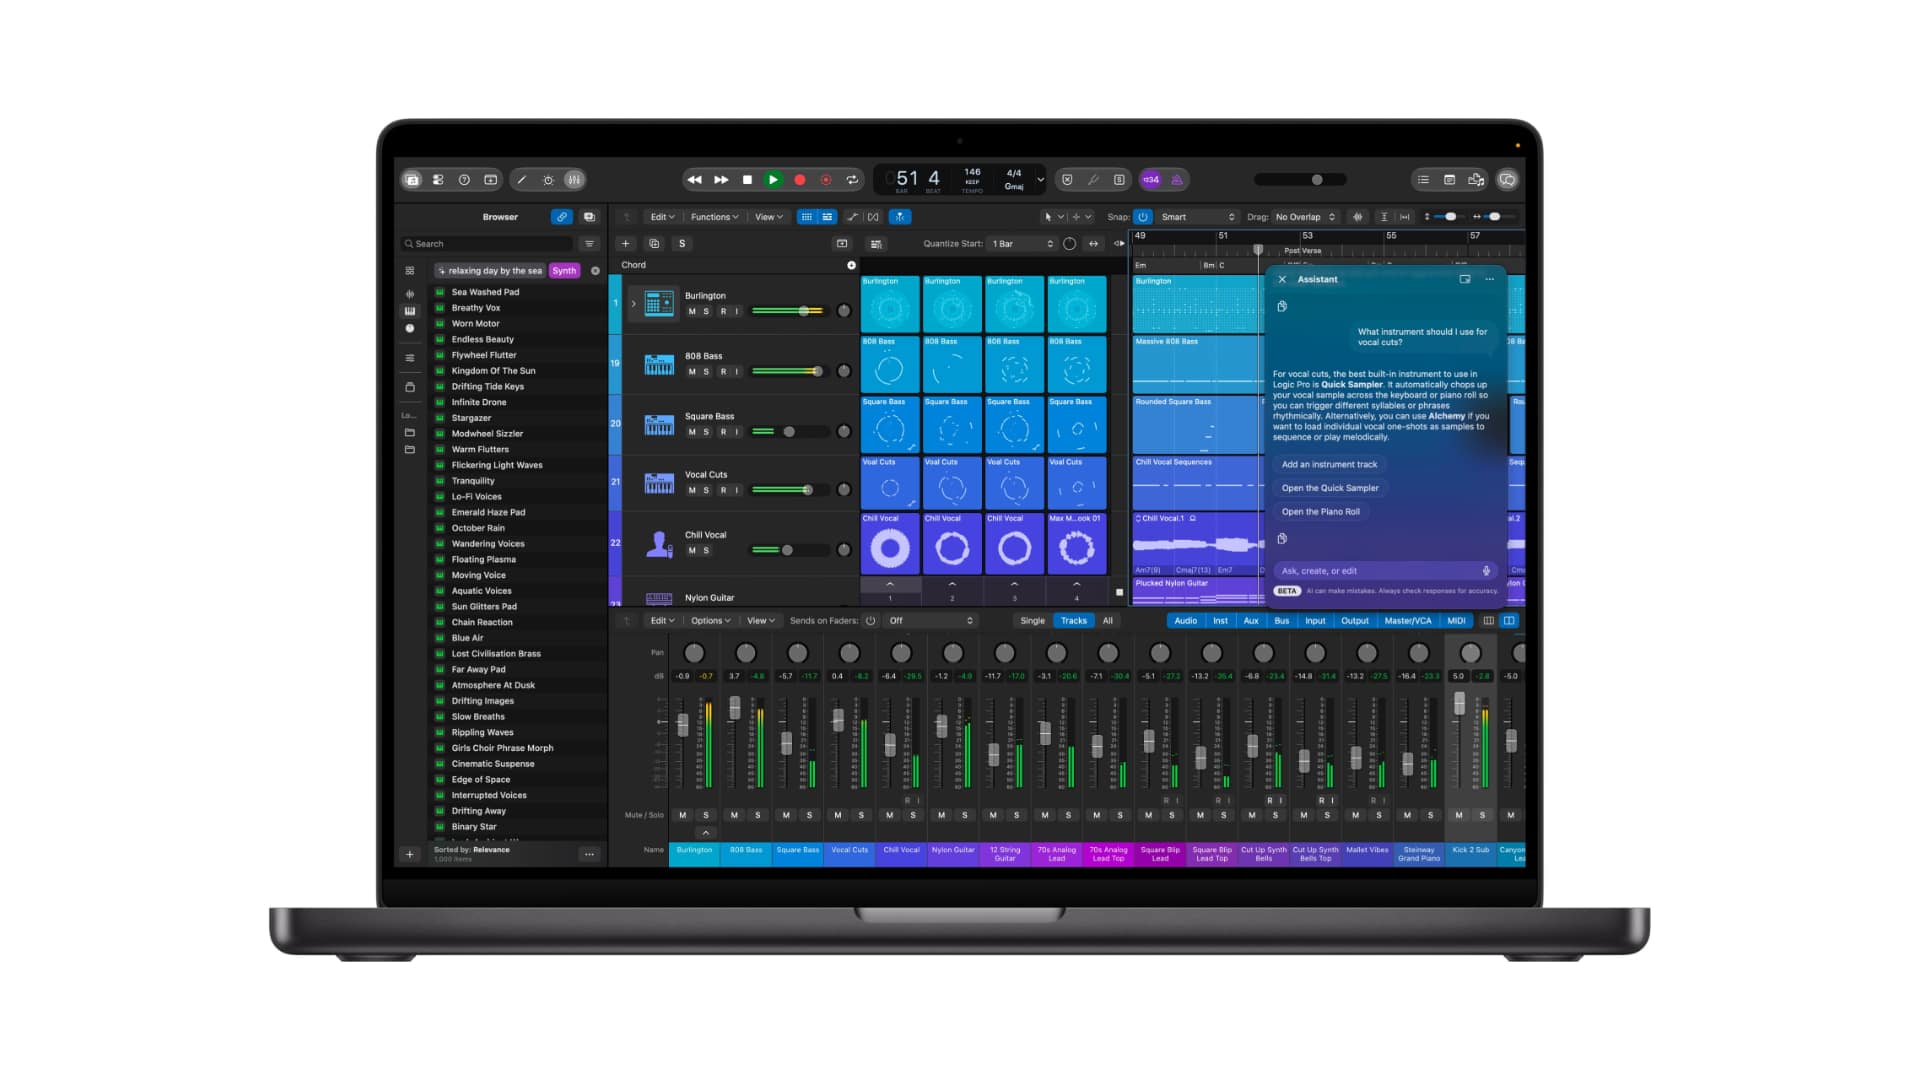Open the Editors pencil icon

coord(522,180)
